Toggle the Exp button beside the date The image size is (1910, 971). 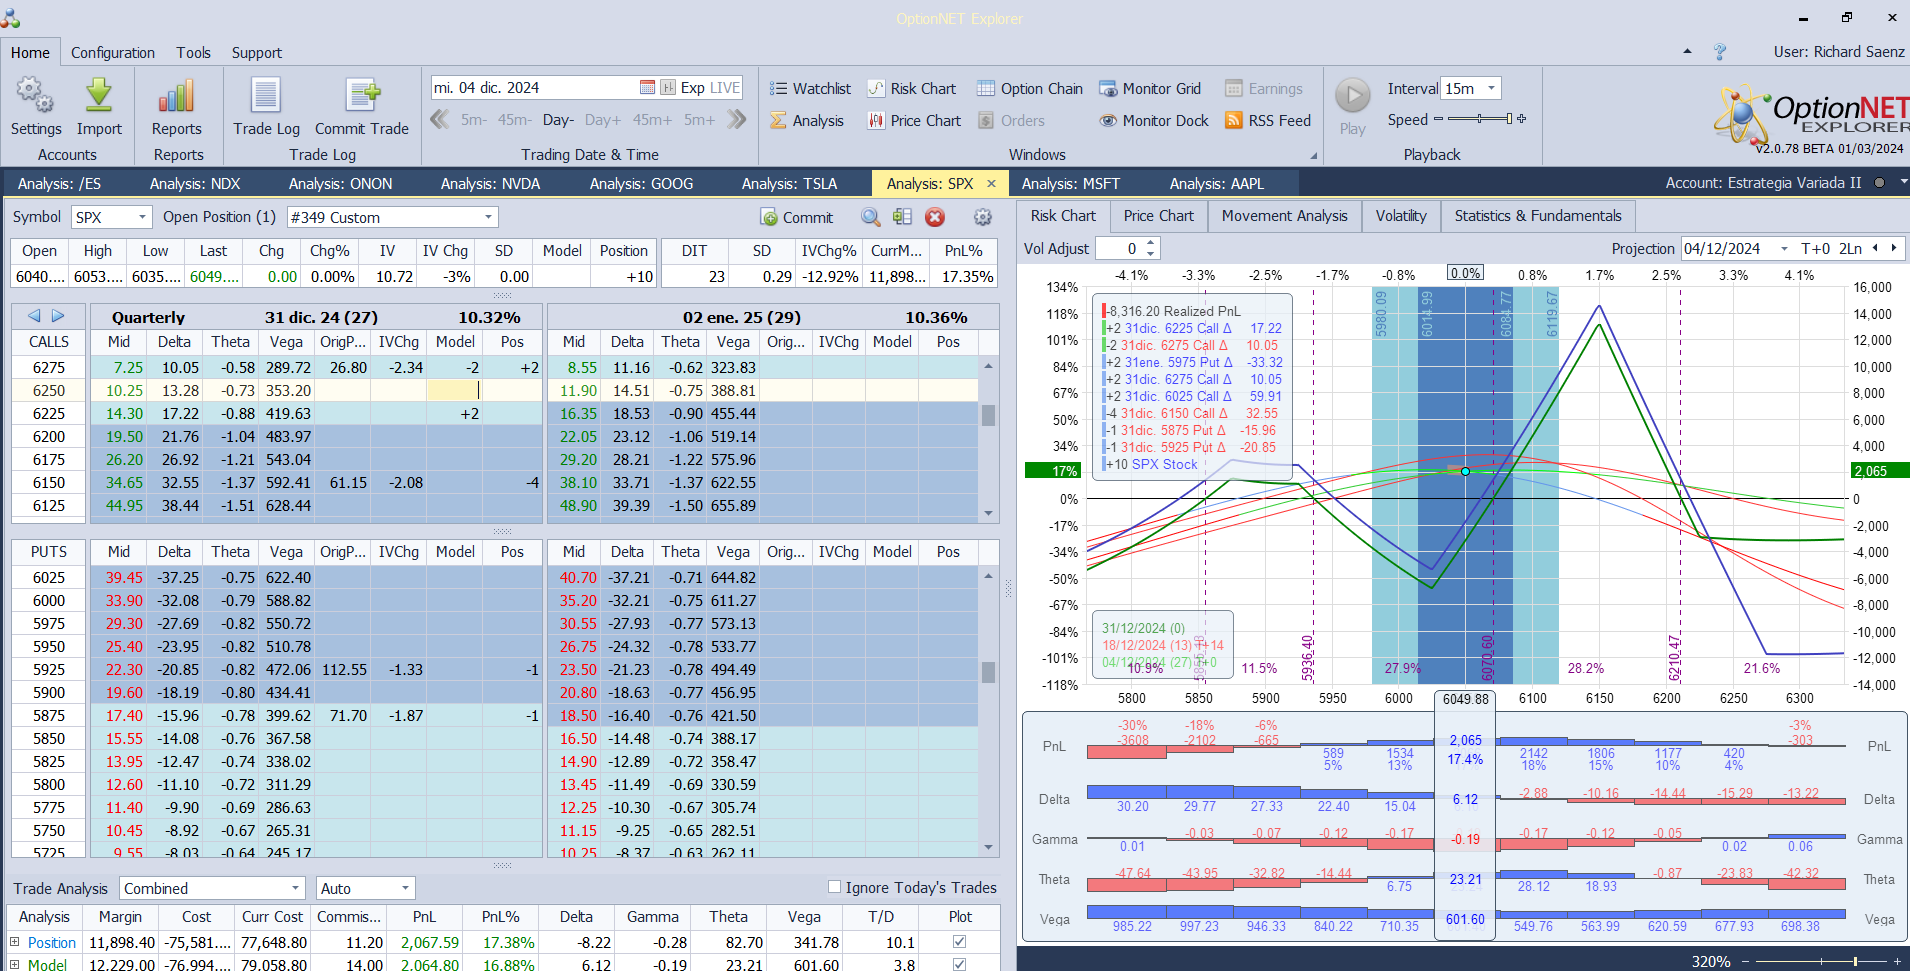click(692, 88)
